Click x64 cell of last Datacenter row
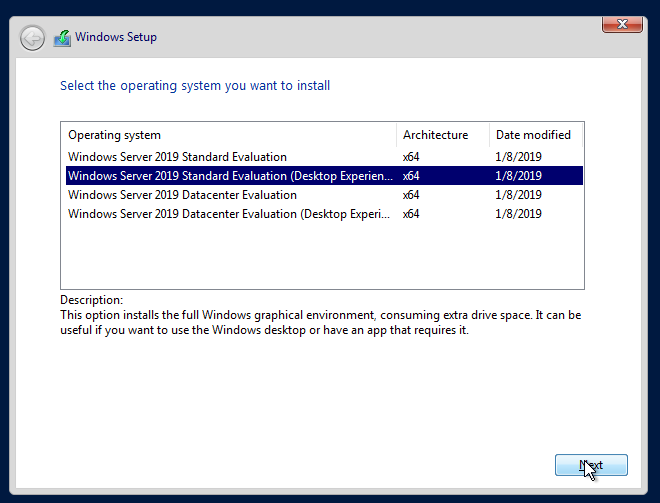Viewport: 660px width, 503px height. (411, 213)
